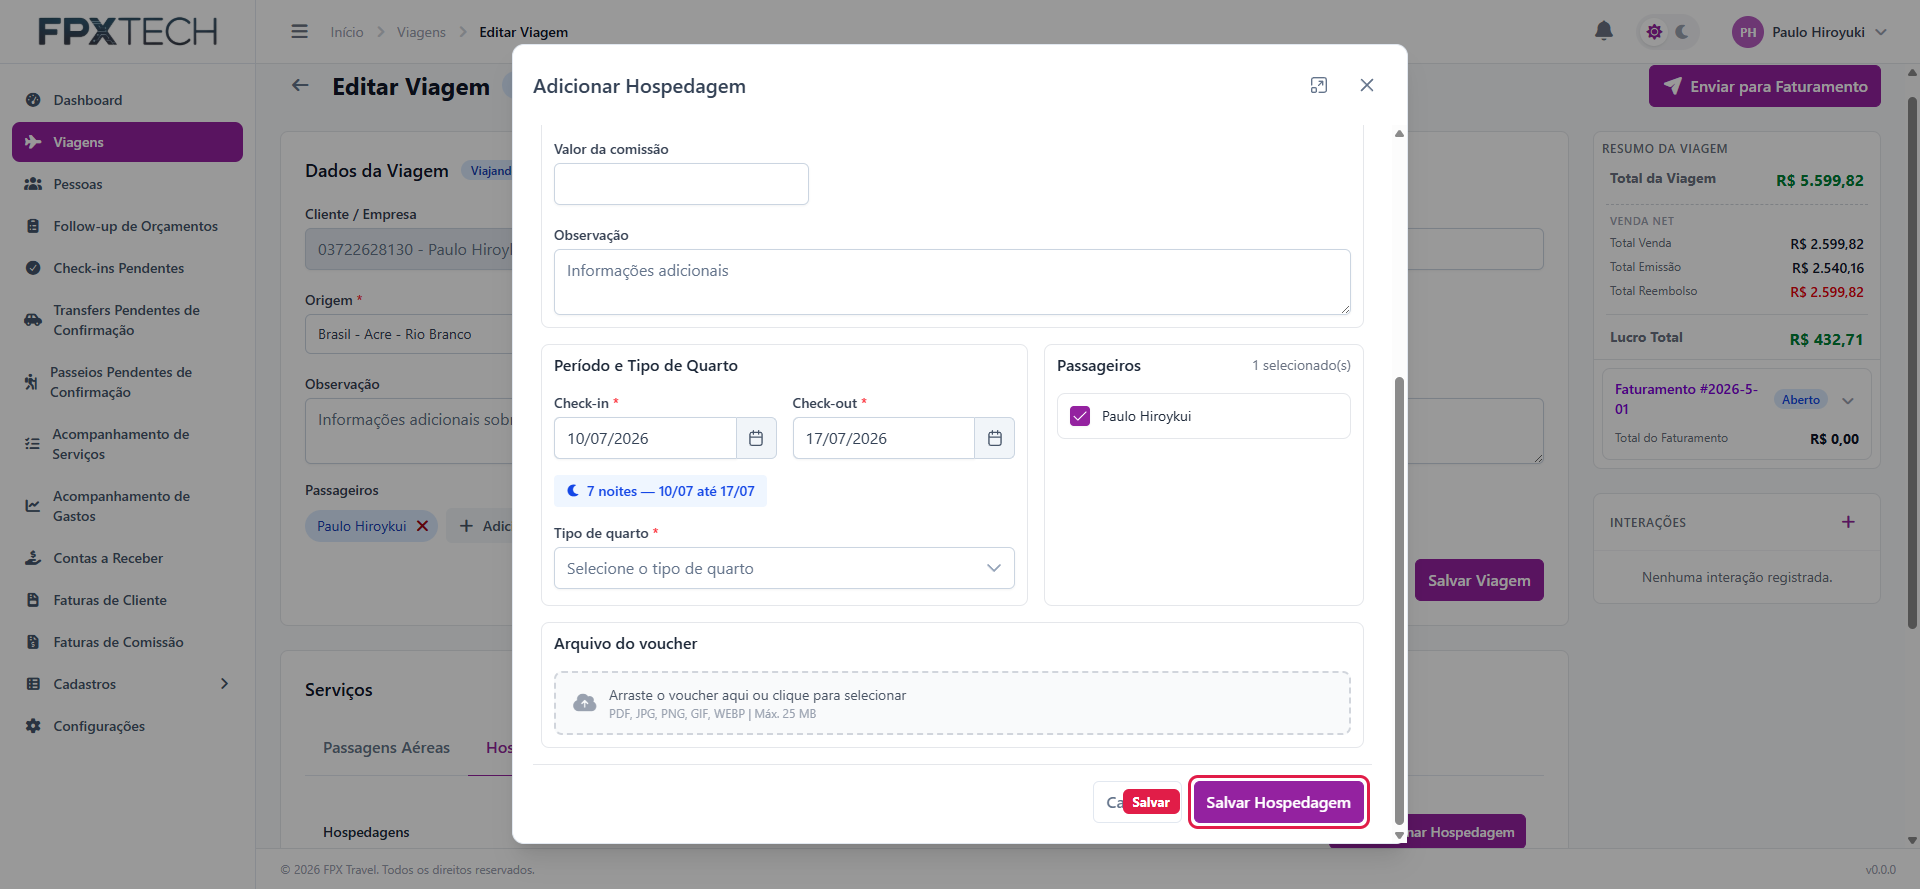Open the notifications bell icon

[x=1603, y=31]
